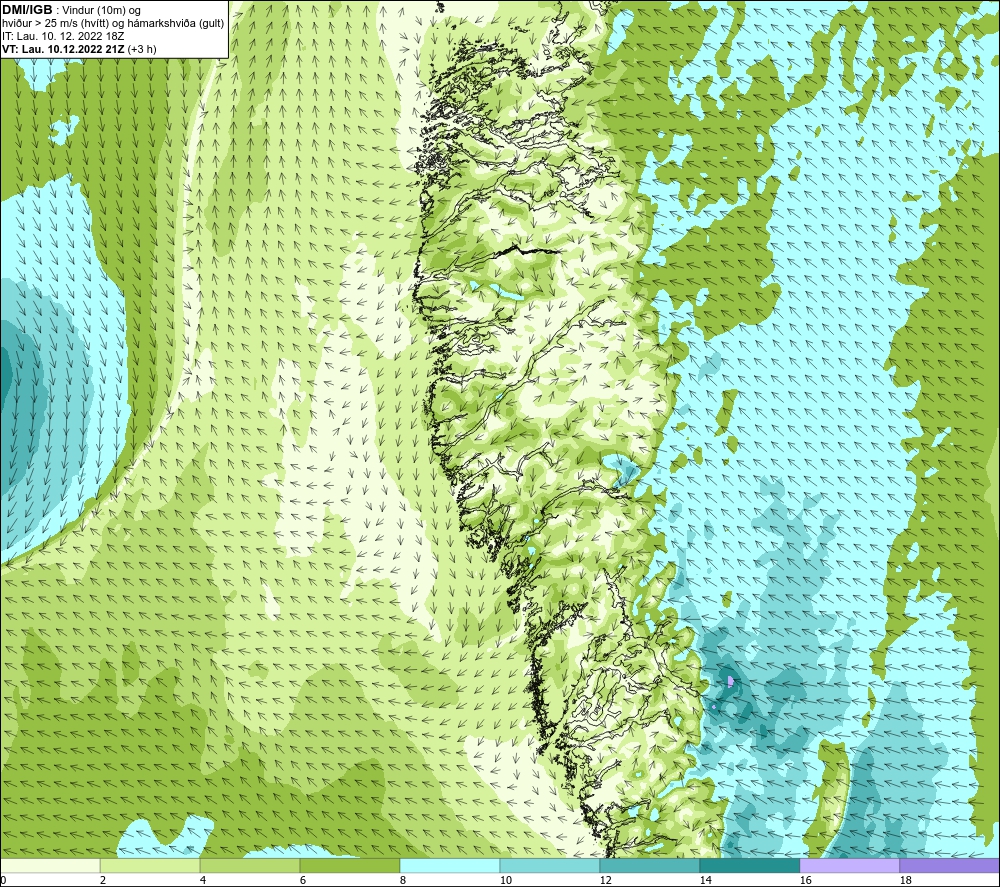The image size is (1000, 887).
Task: Click the 'IT: Lau. 10. 12. 2022 18Z' line
Action: [x=63, y=36]
